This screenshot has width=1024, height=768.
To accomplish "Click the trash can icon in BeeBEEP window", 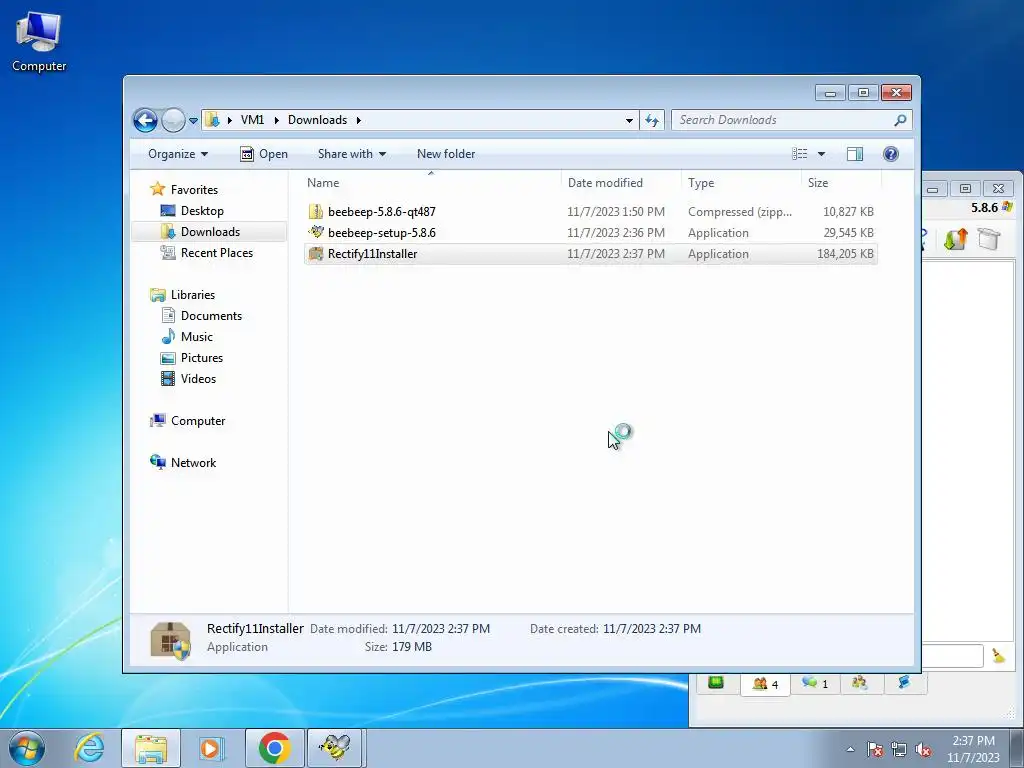I will (x=989, y=239).
